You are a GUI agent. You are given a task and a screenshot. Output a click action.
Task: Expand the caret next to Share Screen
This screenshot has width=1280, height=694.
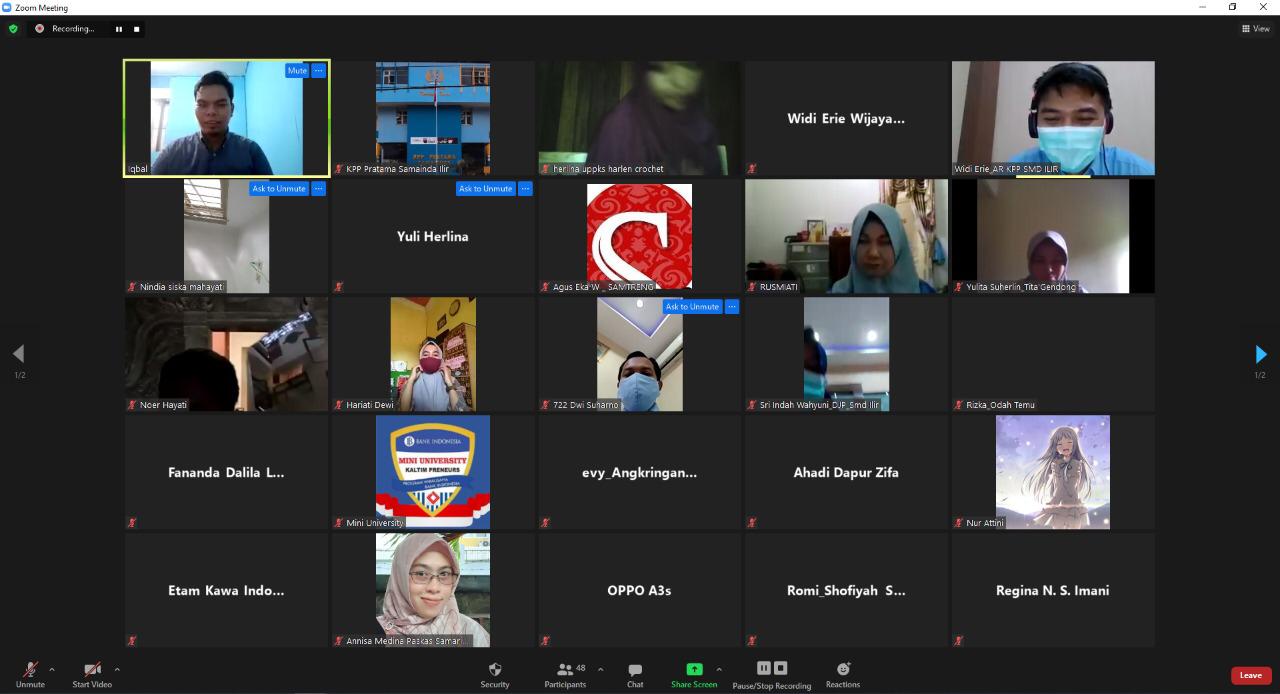[x=719, y=669]
